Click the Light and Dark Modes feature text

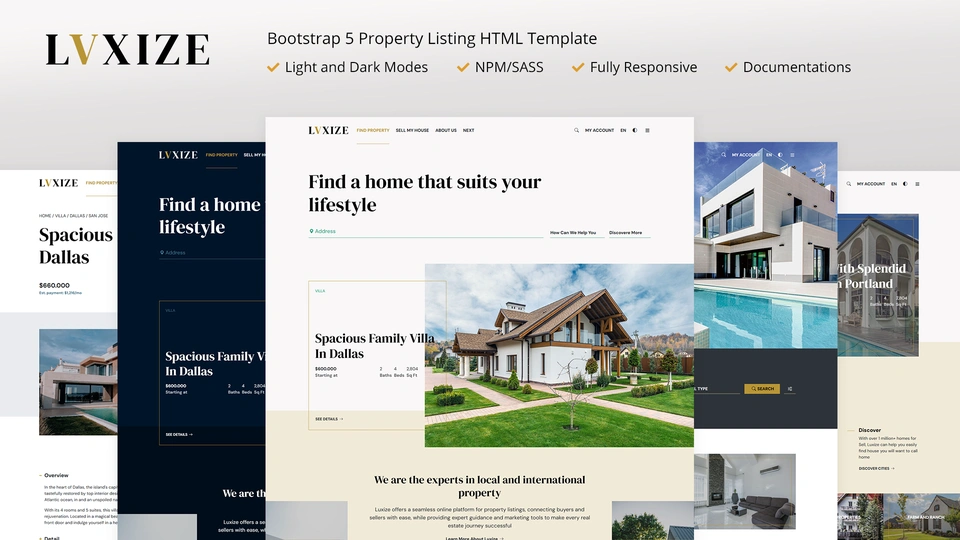356,67
